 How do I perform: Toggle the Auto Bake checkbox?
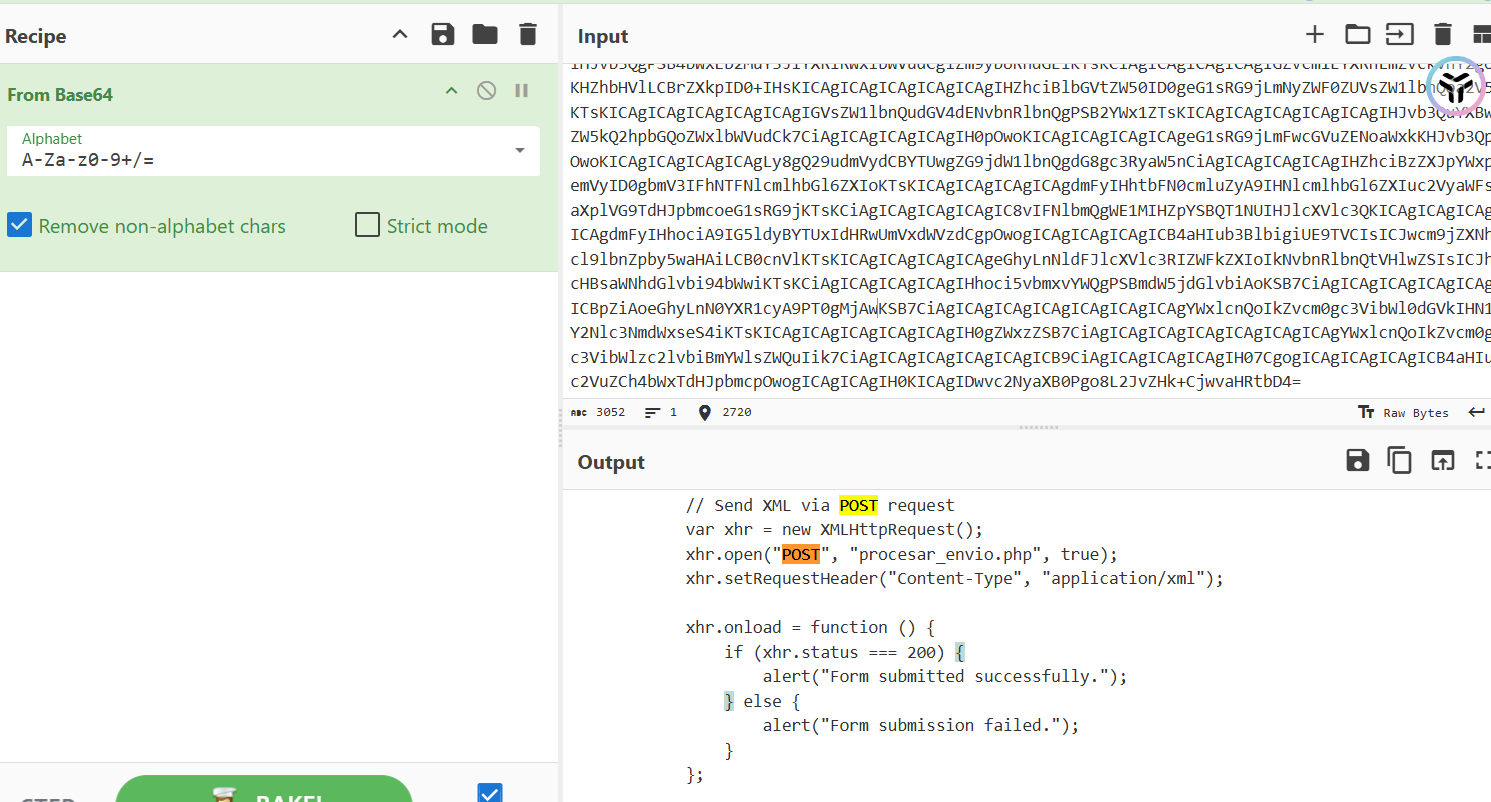click(x=490, y=793)
